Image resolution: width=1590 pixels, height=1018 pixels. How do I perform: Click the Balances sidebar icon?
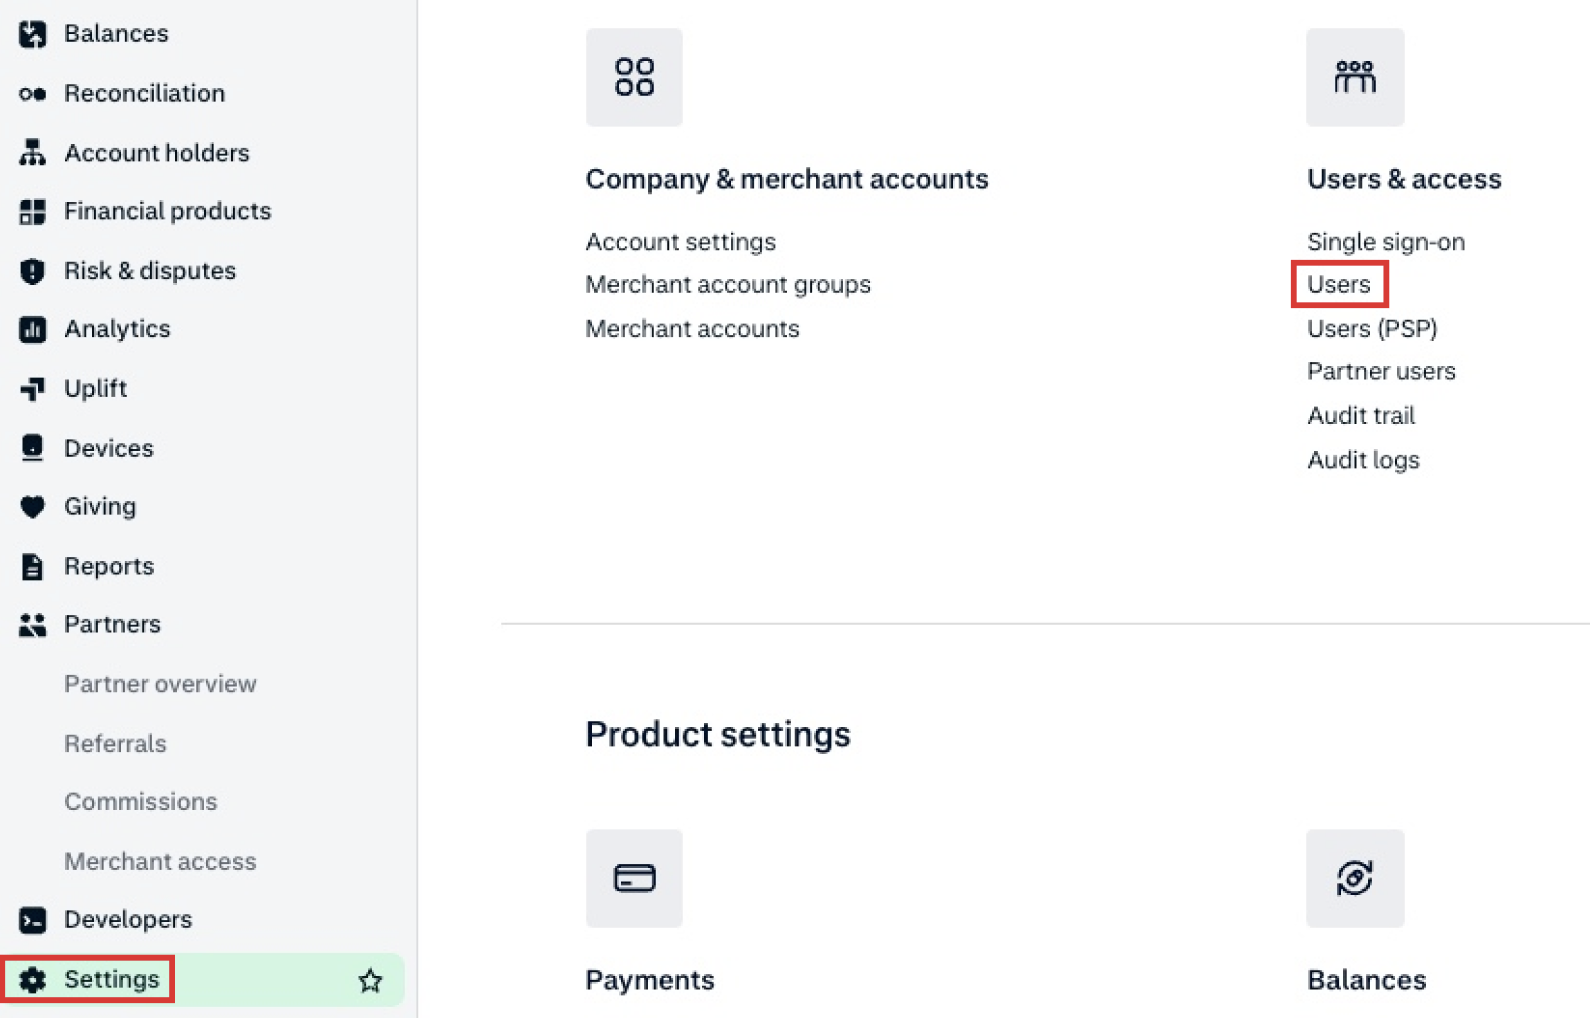32,34
